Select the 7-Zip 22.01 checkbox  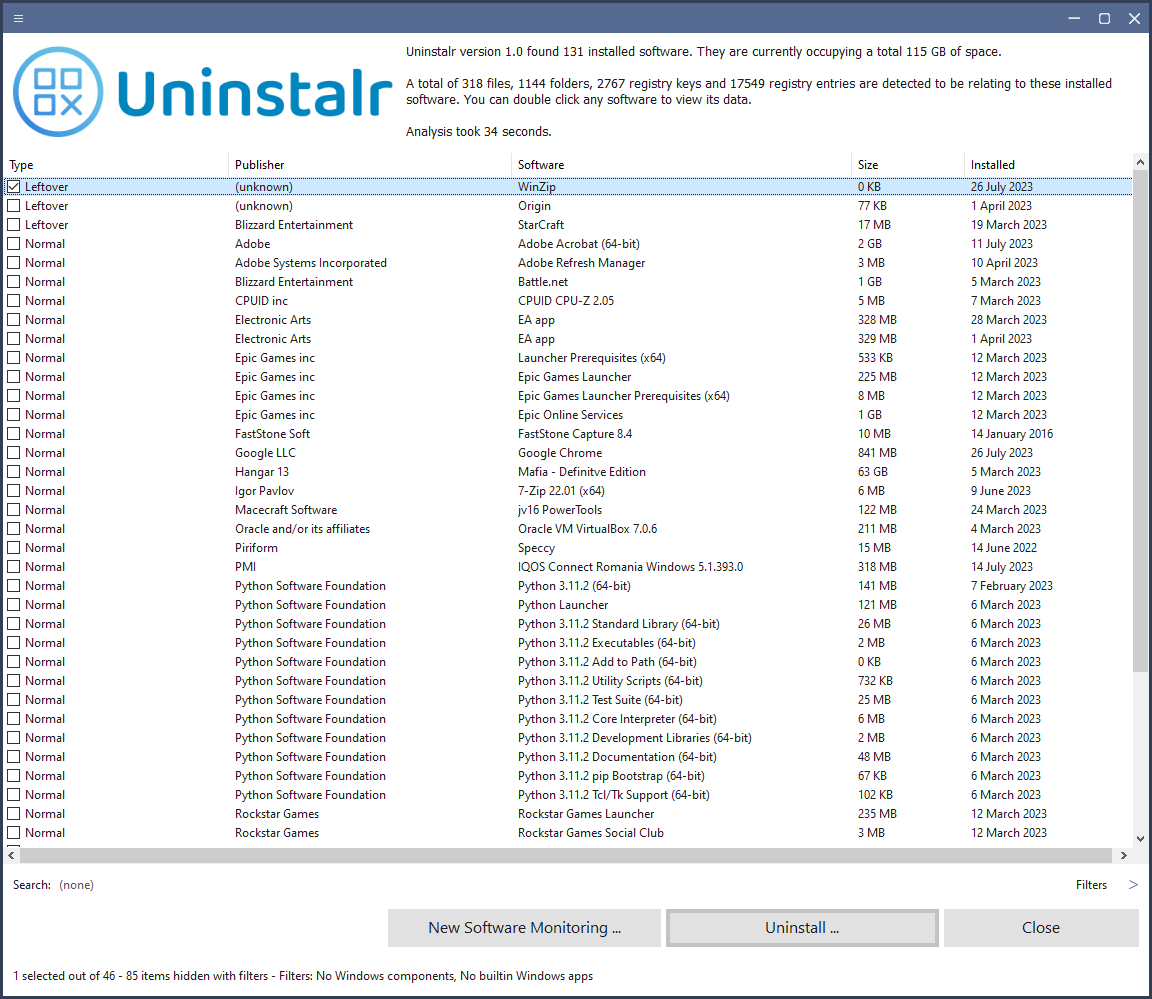[14, 491]
